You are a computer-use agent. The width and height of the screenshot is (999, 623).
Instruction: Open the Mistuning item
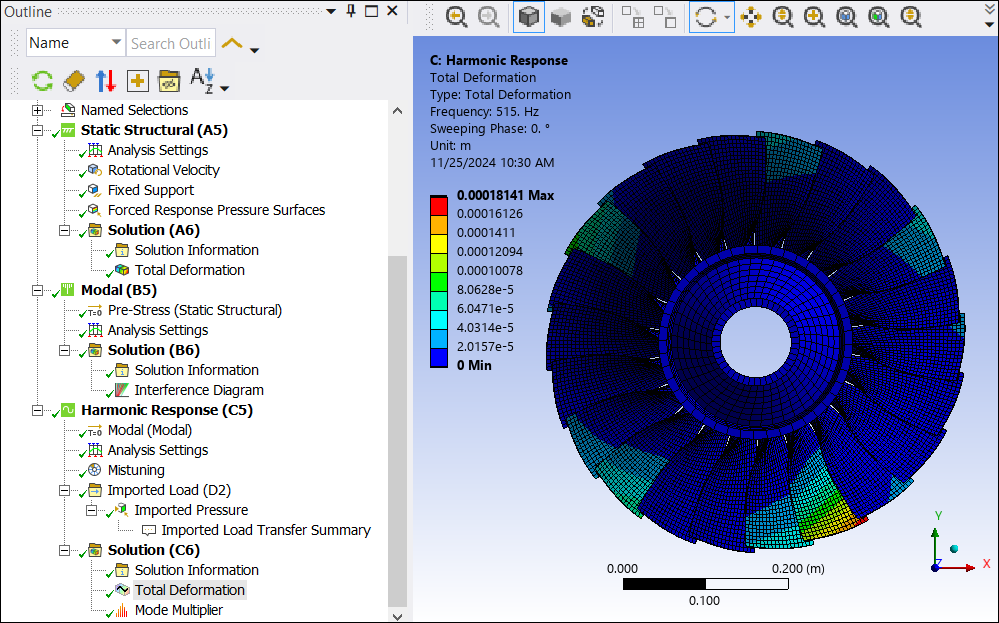pos(136,470)
